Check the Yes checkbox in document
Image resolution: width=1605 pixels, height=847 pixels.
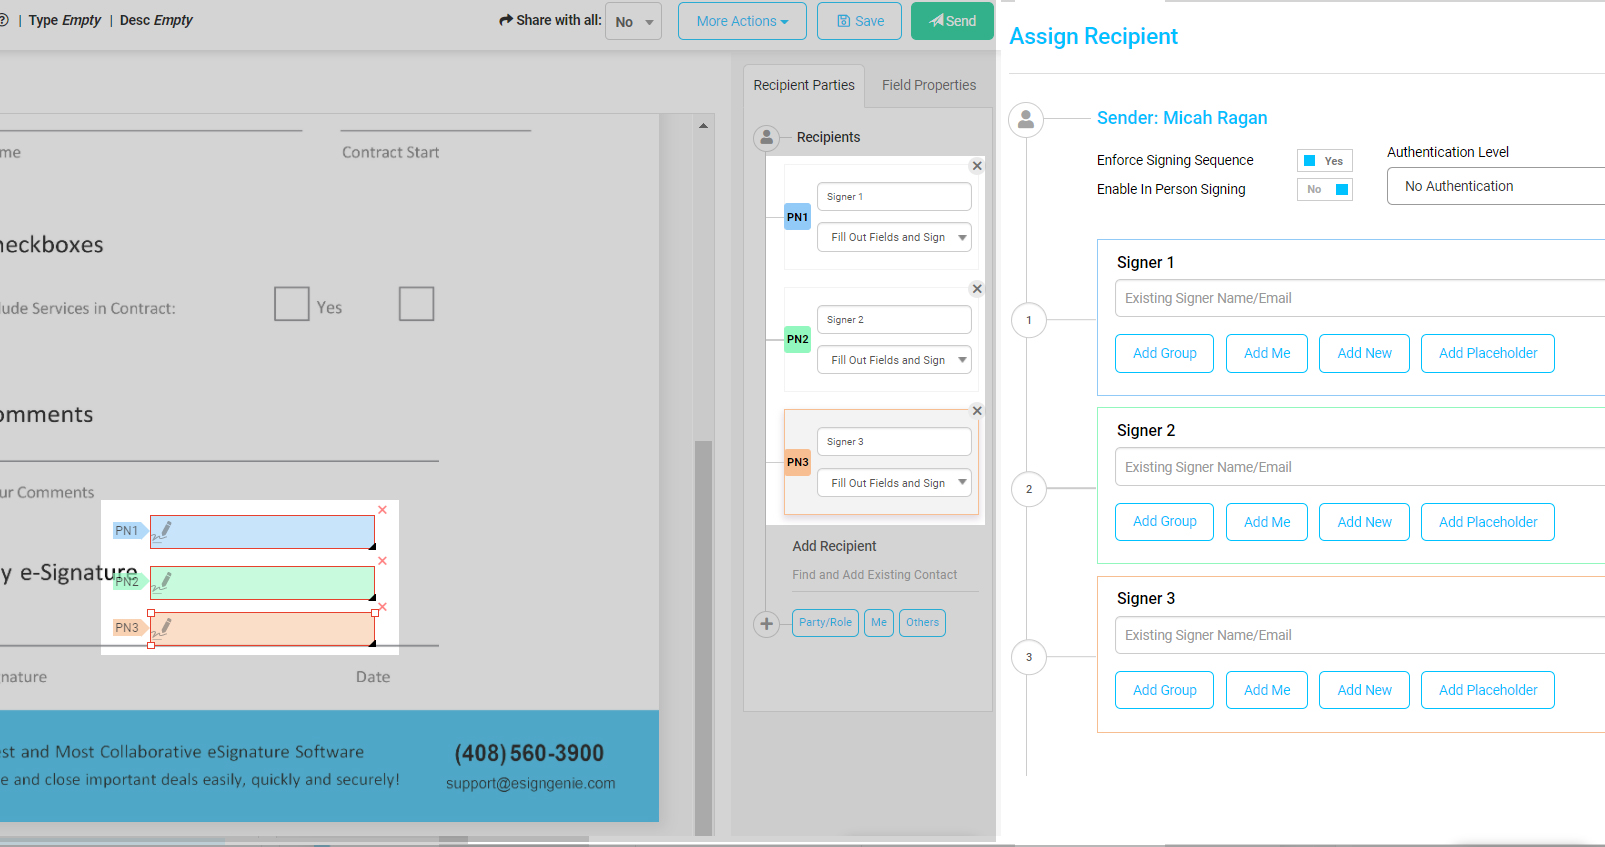tap(291, 304)
